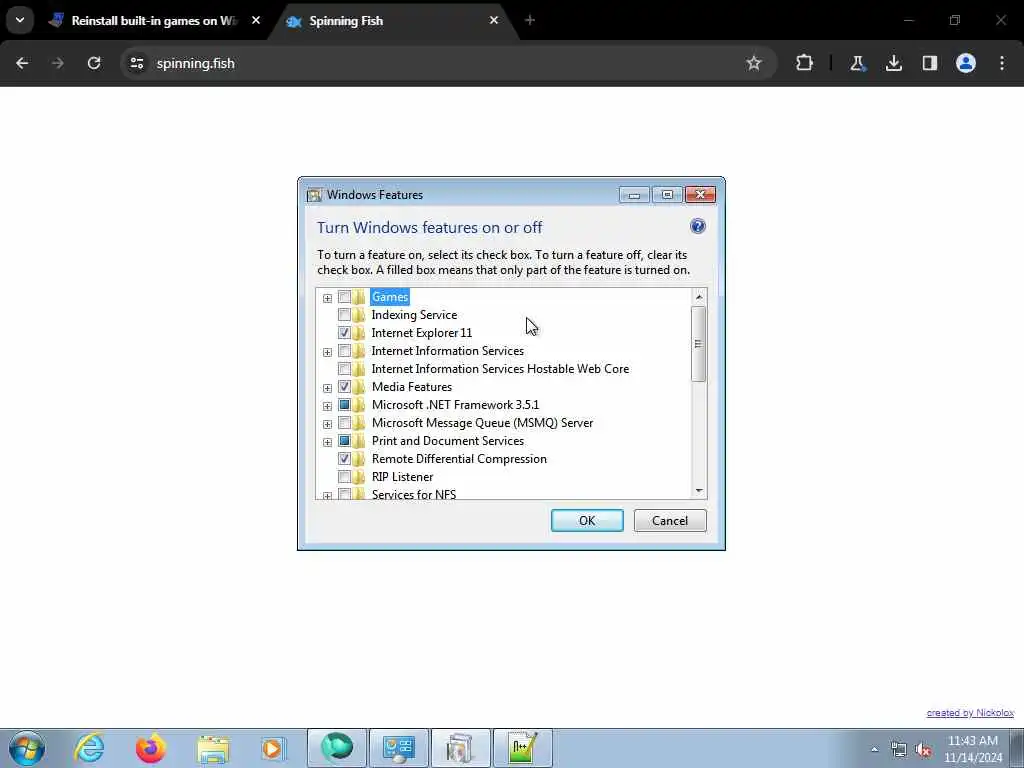Screen dimensions: 1024x768
Task: Open the Windows Start orb
Action: pos(27,748)
